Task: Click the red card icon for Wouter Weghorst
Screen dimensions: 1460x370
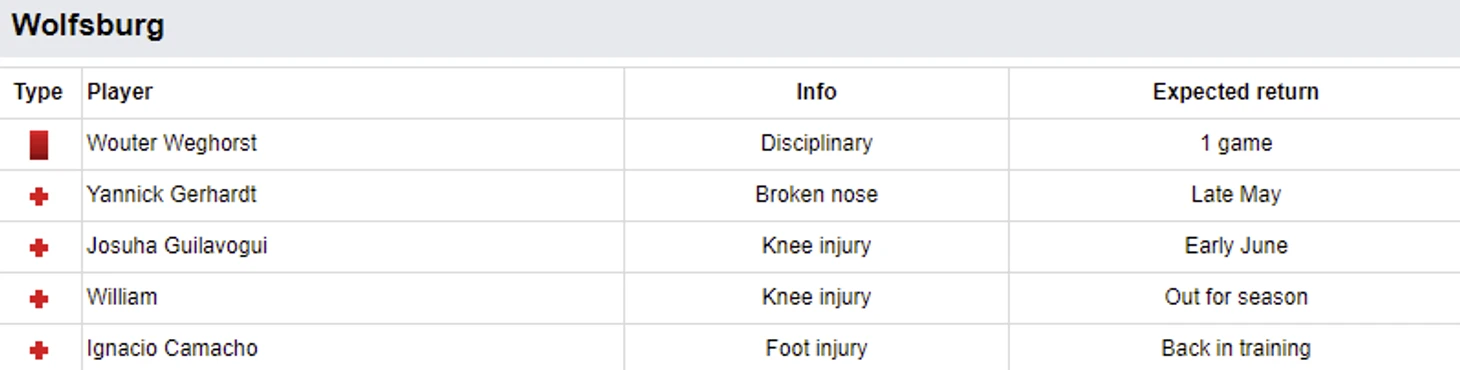Action: 39,145
